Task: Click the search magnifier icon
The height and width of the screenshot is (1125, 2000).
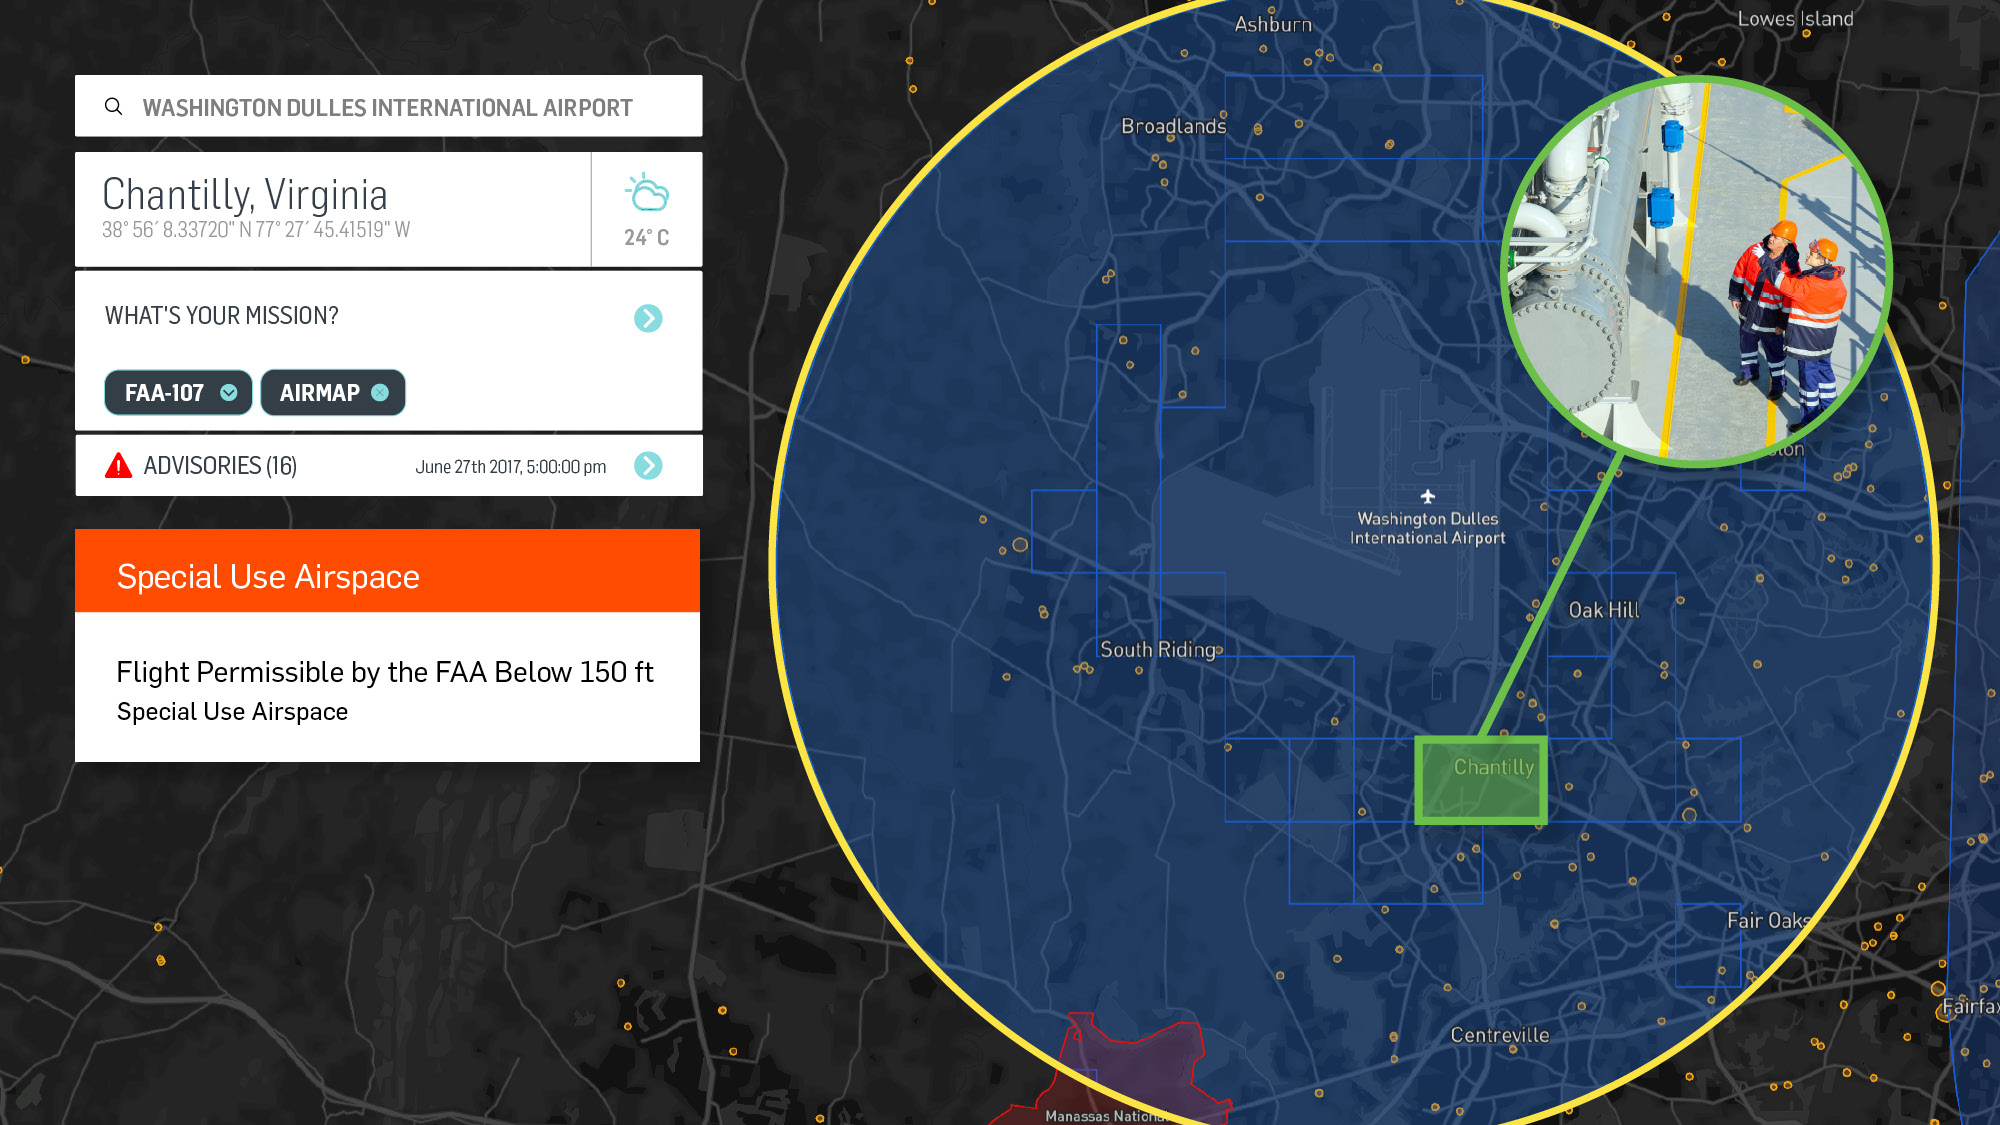Action: (x=114, y=106)
